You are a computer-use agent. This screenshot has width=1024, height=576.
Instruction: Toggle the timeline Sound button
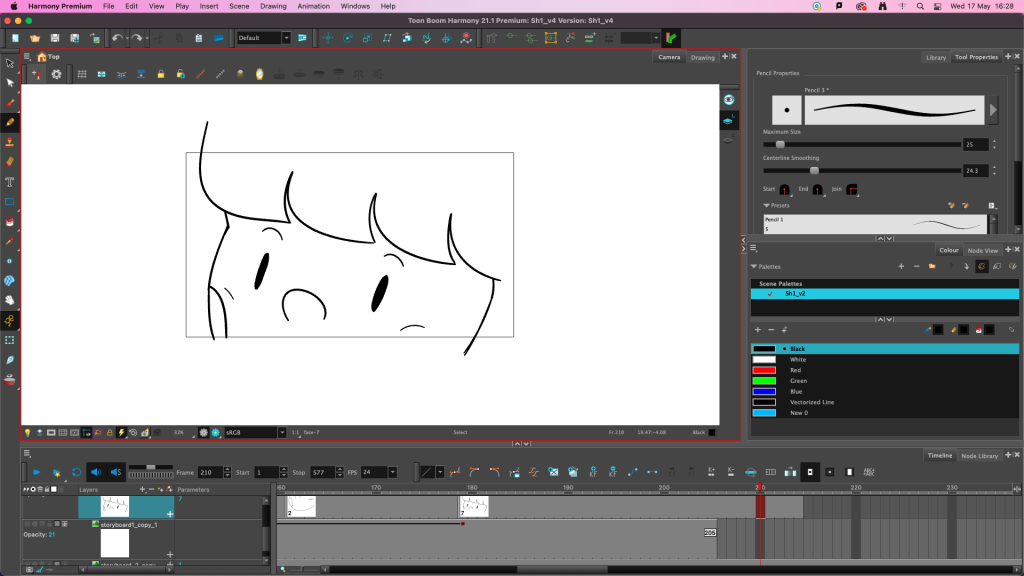click(x=96, y=472)
